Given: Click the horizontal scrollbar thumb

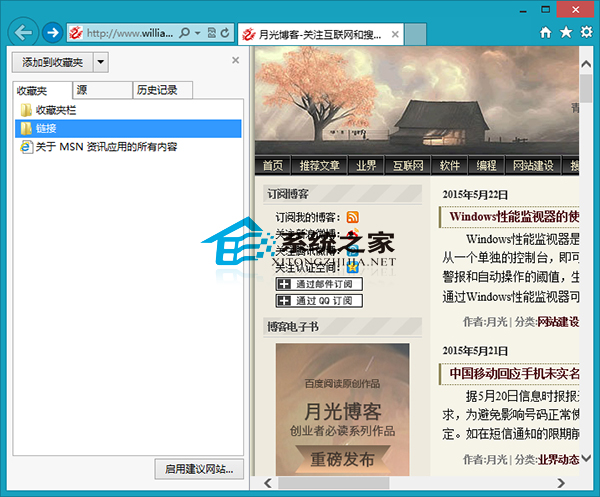Looking at the screenshot, I should pyautogui.click(x=333, y=483).
